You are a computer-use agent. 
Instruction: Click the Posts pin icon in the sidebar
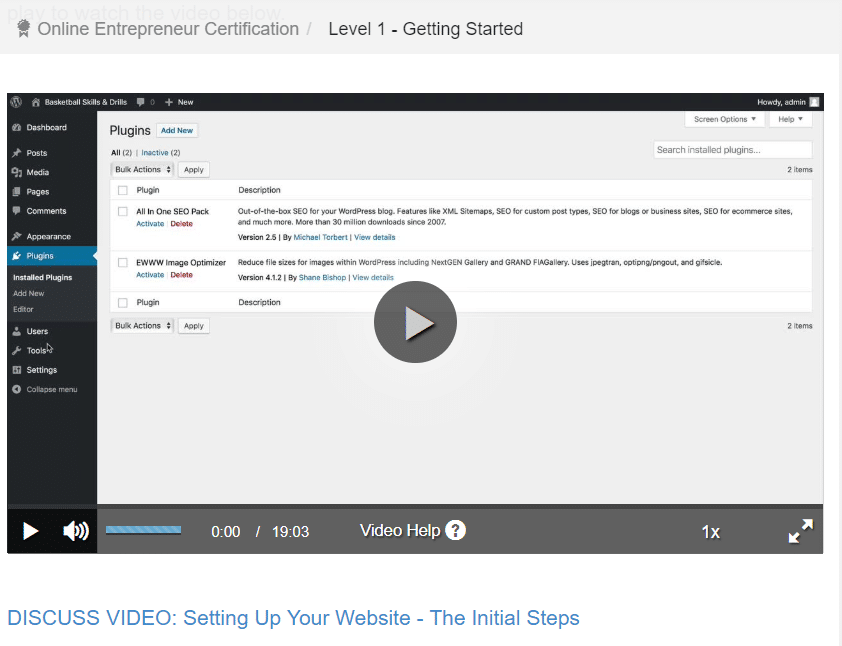coord(17,153)
